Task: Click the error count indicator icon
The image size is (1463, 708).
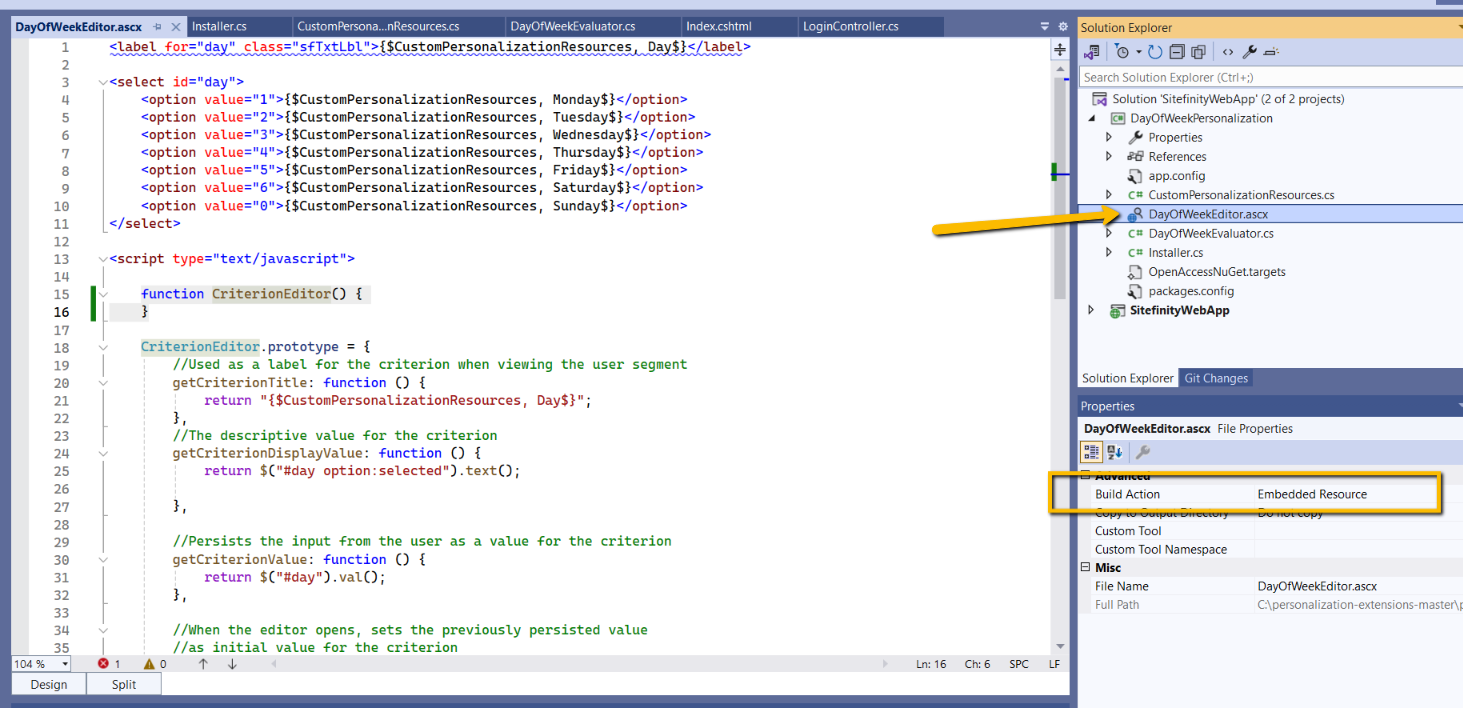Action: point(103,664)
